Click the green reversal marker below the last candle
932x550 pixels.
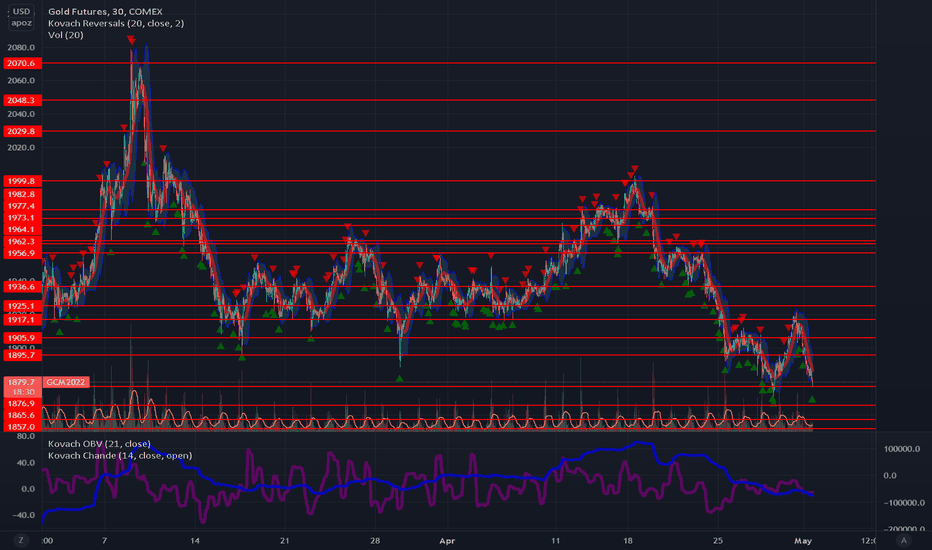(x=812, y=399)
